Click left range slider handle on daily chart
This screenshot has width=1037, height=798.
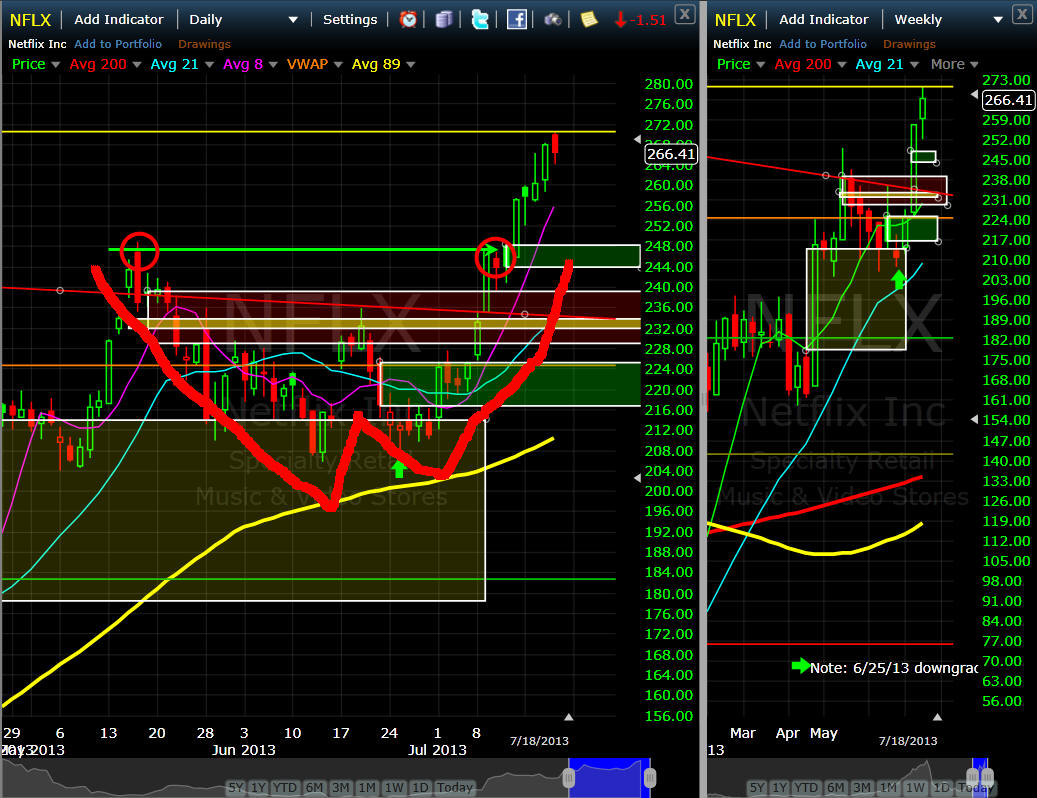569,778
